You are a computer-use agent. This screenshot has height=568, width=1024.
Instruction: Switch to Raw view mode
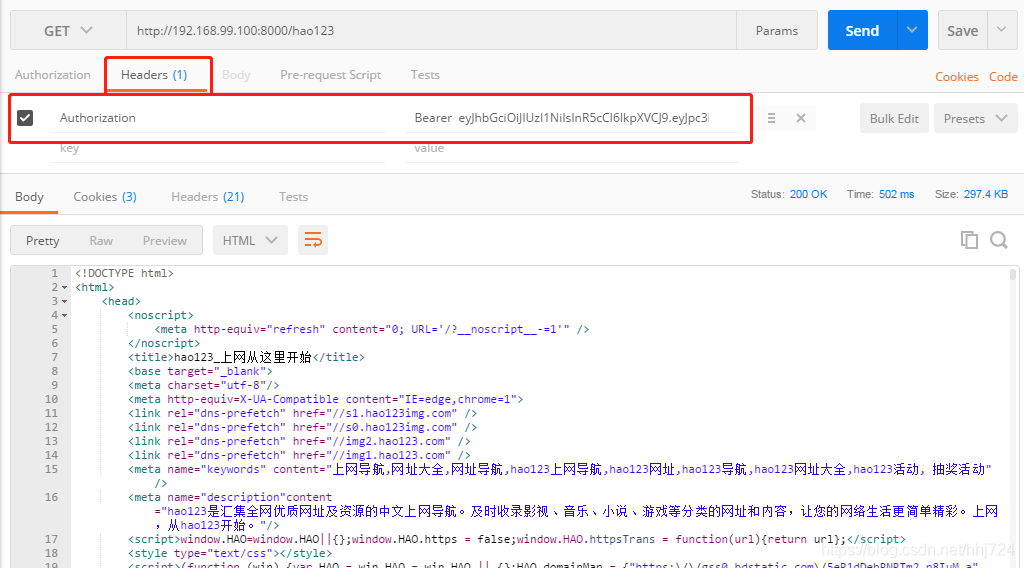tap(101, 241)
